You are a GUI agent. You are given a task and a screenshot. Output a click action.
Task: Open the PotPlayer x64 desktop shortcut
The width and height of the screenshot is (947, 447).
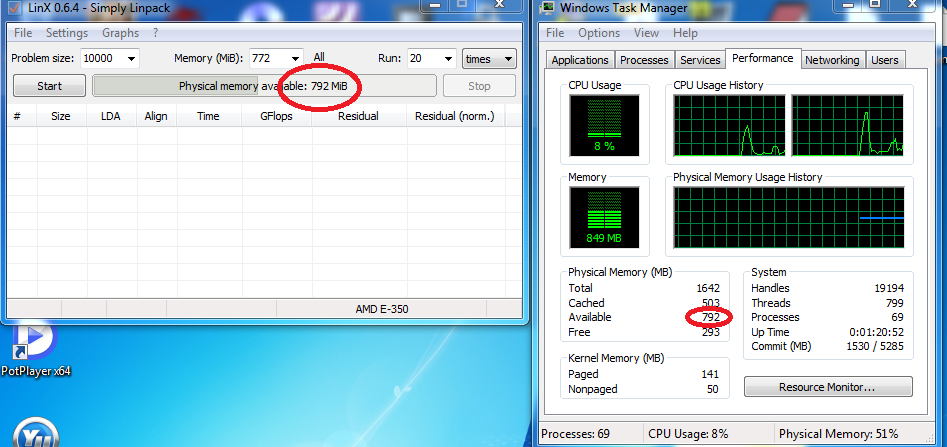pyautogui.click(x=35, y=350)
